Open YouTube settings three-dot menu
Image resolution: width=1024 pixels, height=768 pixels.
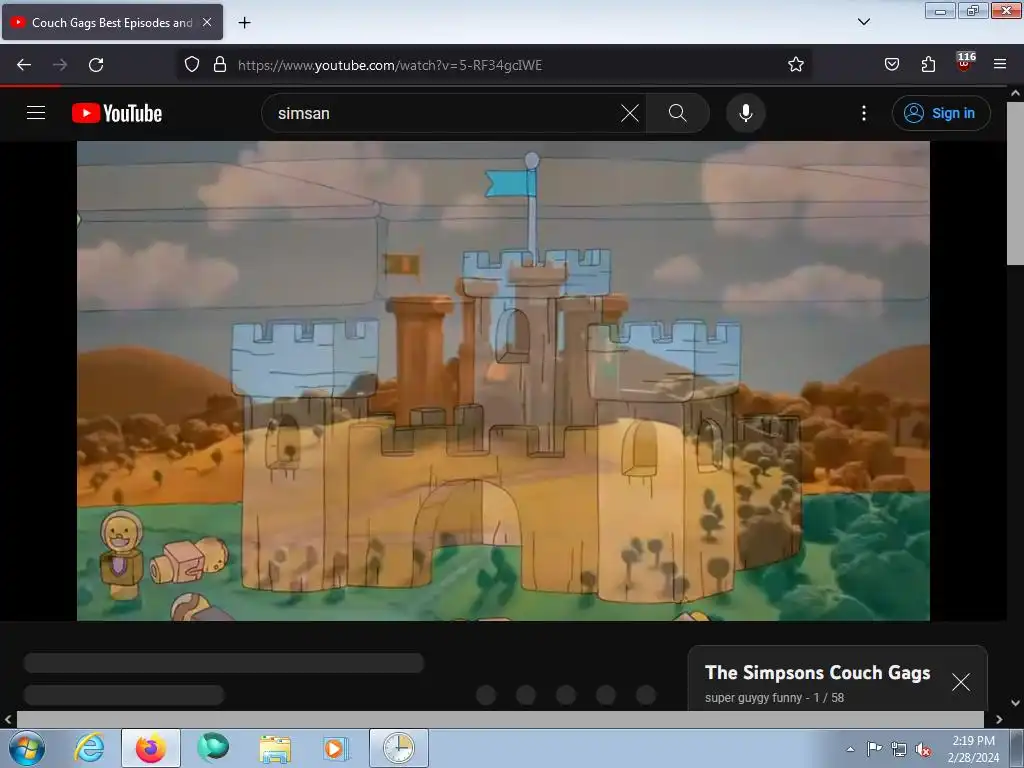[x=864, y=113]
